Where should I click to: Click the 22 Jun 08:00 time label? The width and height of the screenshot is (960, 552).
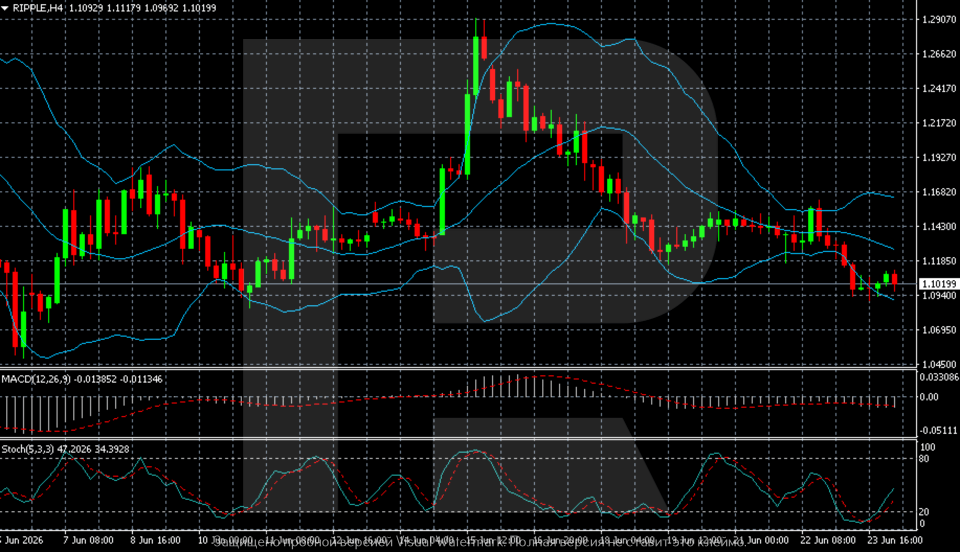pyautogui.click(x=828, y=540)
